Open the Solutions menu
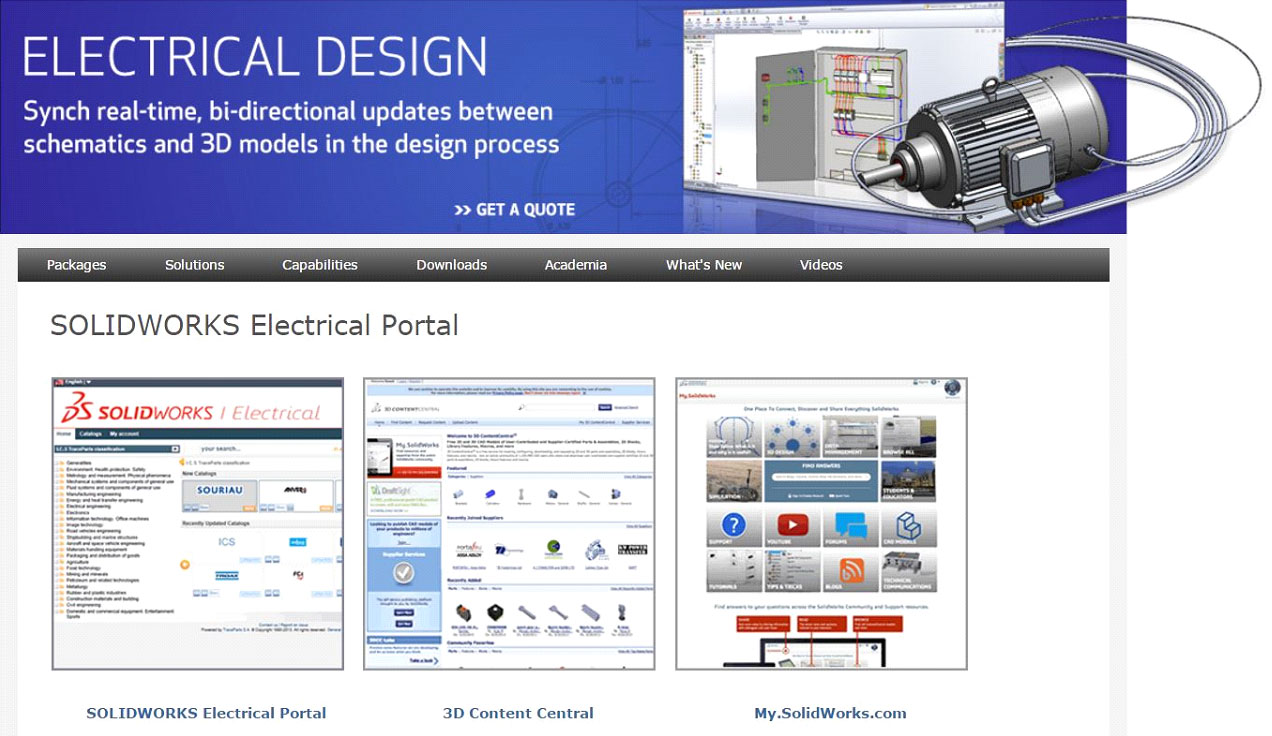Viewport: 1272px width, 736px height. point(194,265)
